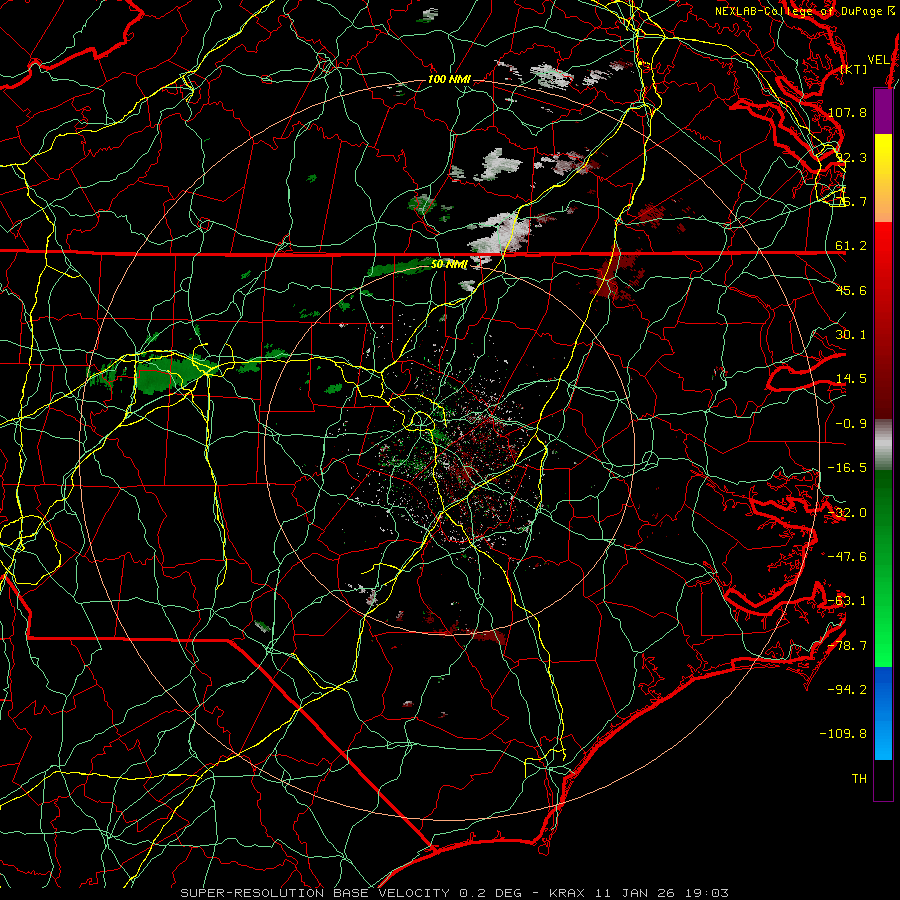Click the TH legend label
900x900 pixels.
coord(859,779)
